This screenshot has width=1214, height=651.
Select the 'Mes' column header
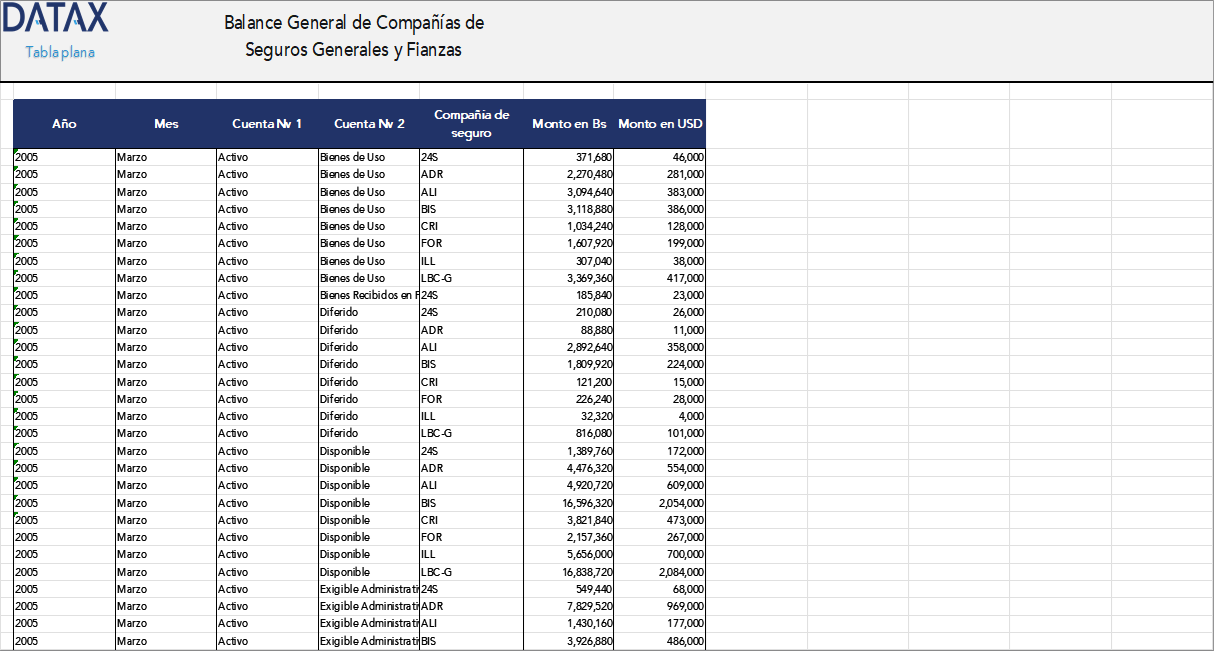166,124
